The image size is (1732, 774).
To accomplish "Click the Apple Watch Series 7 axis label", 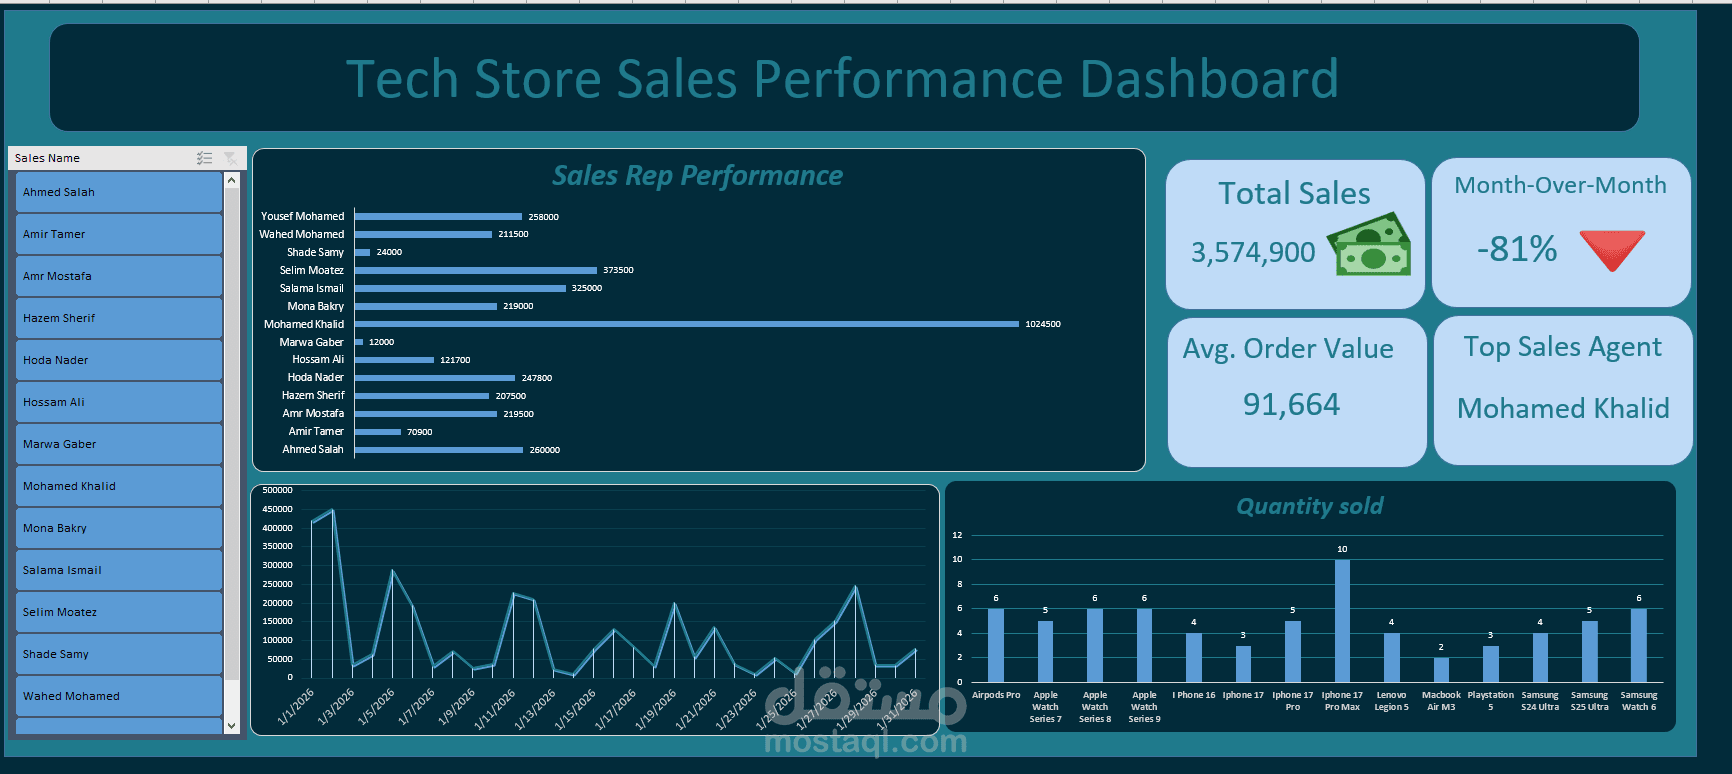I will pyautogui.click(x=1045, y=707).
